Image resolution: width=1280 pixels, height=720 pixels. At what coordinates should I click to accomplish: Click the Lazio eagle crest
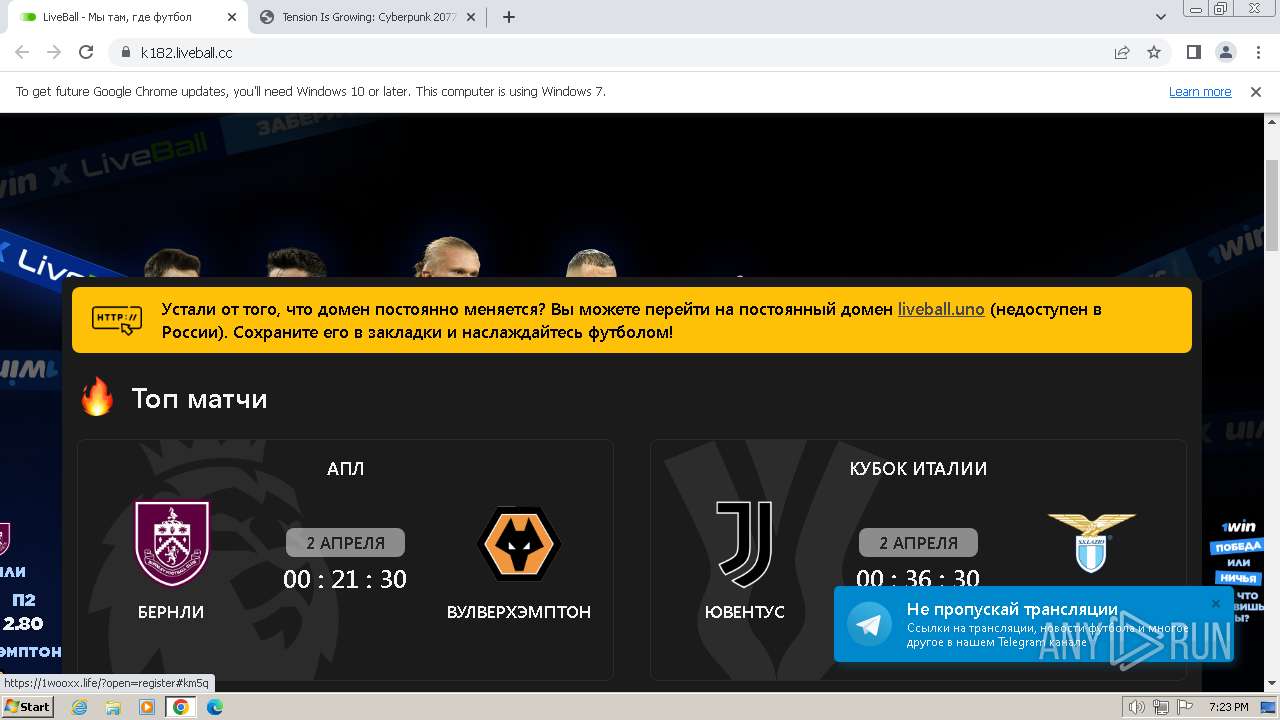click(1091, 543)
